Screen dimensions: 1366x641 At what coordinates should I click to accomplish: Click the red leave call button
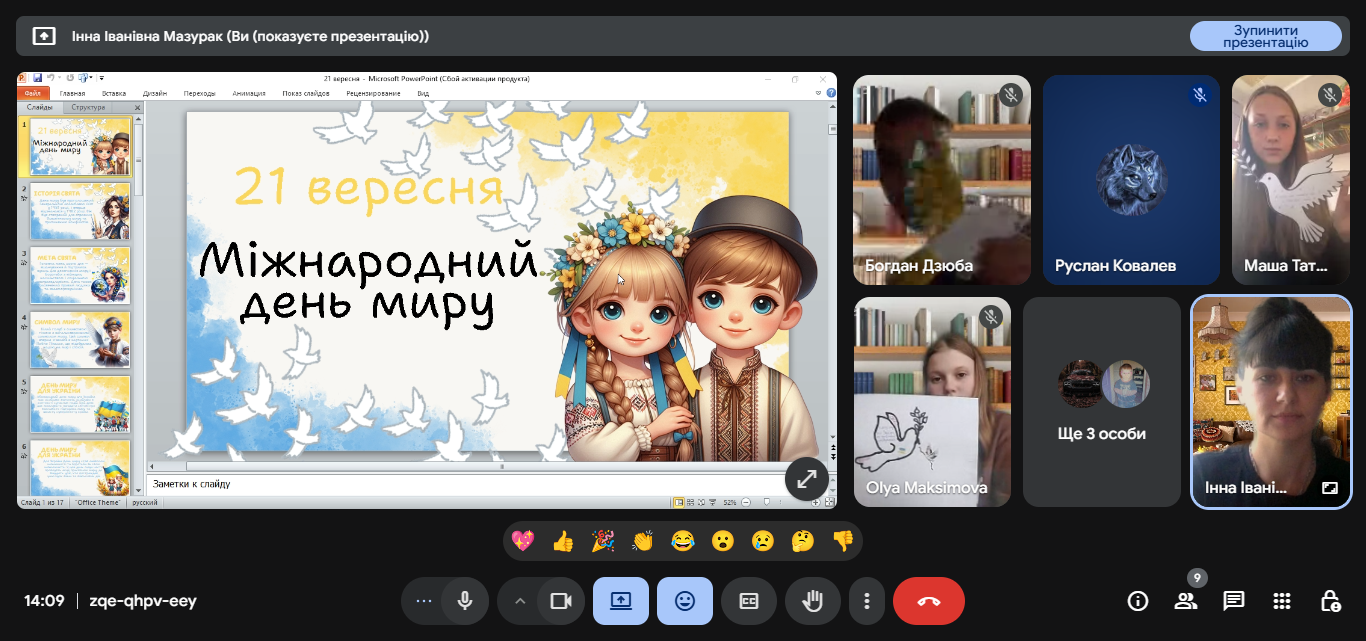tap(928, 601)
